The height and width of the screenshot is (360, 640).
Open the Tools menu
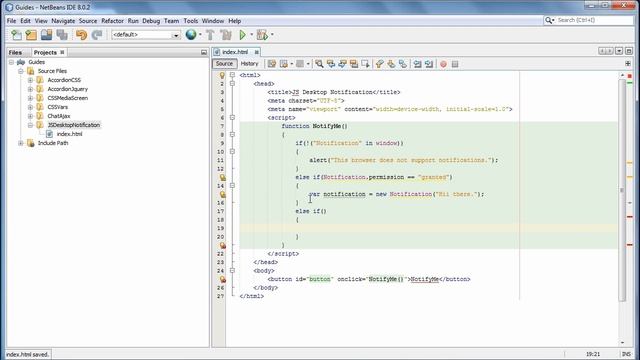pos(191,21)
